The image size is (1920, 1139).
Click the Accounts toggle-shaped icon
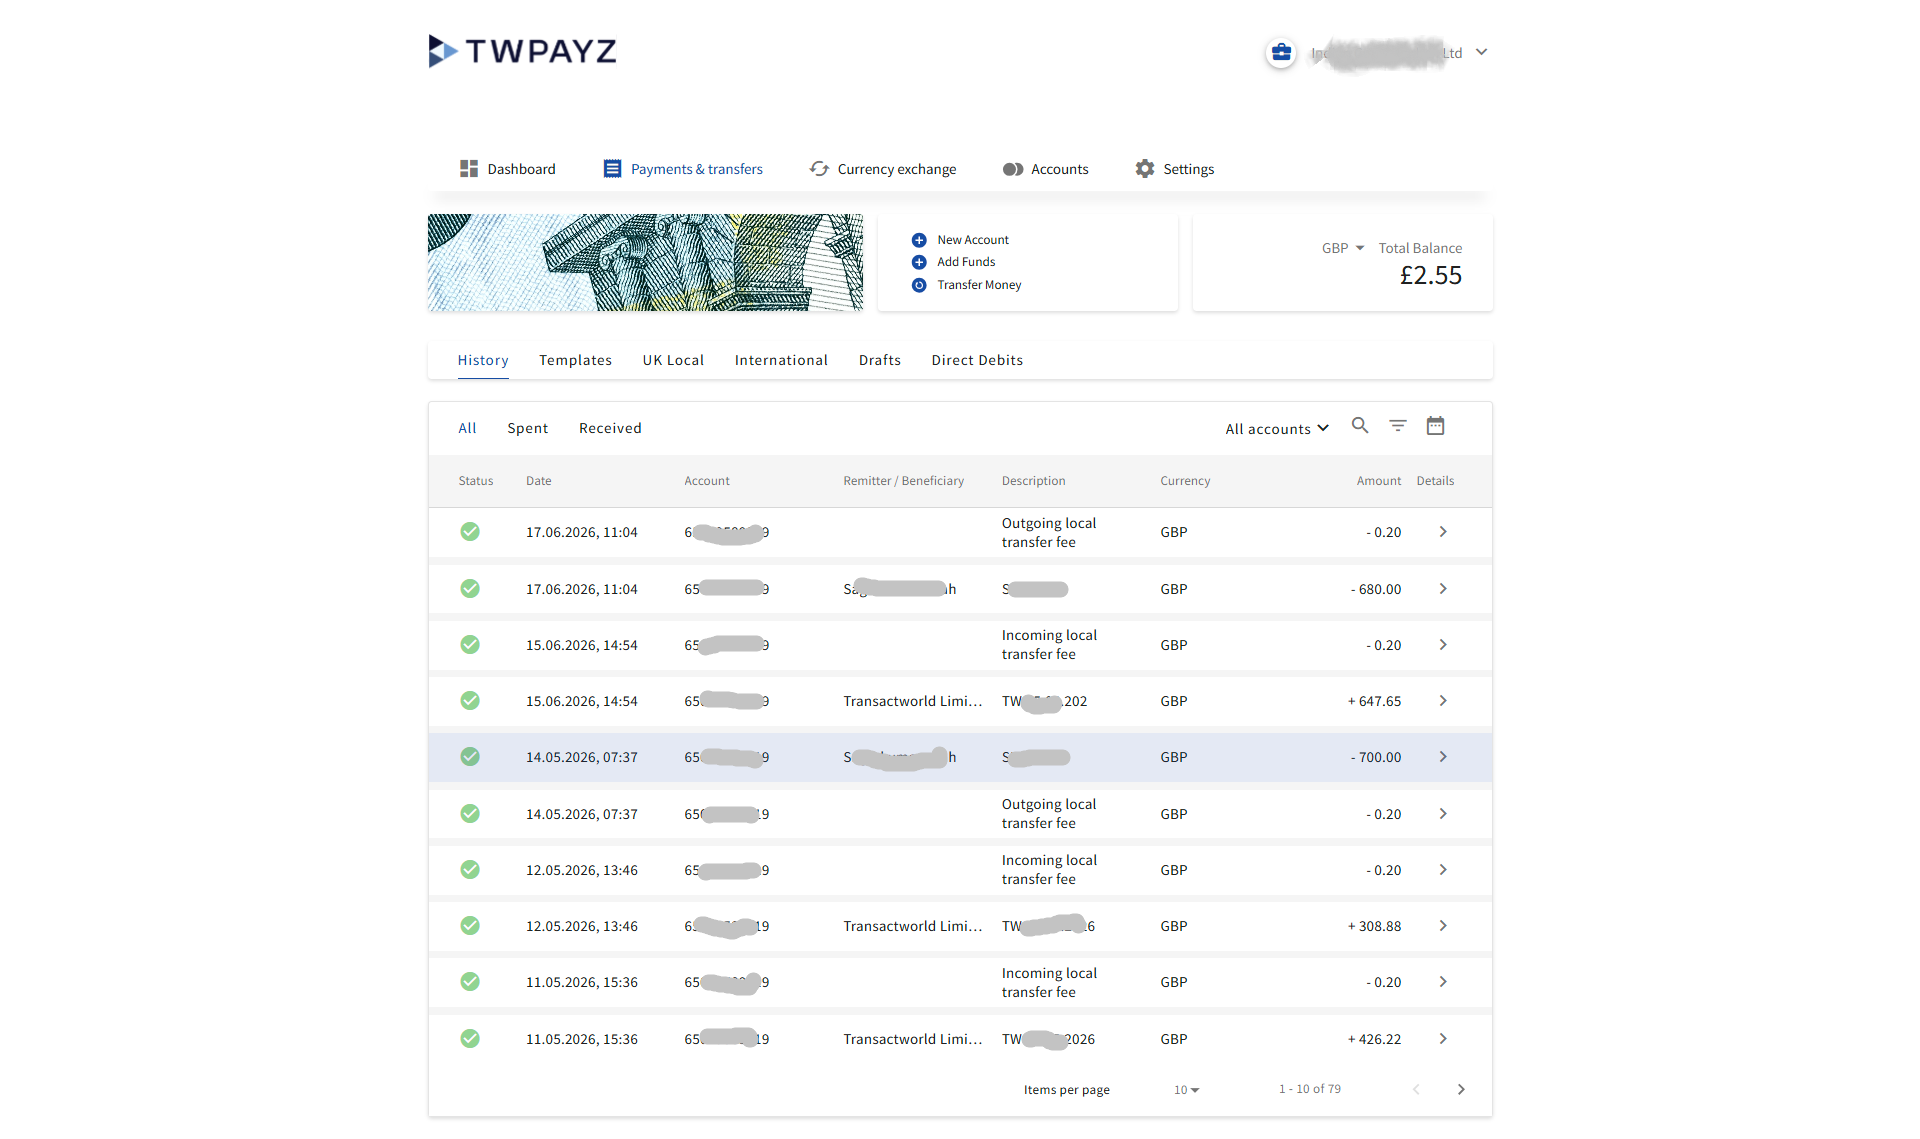(x=1013, y=169)
